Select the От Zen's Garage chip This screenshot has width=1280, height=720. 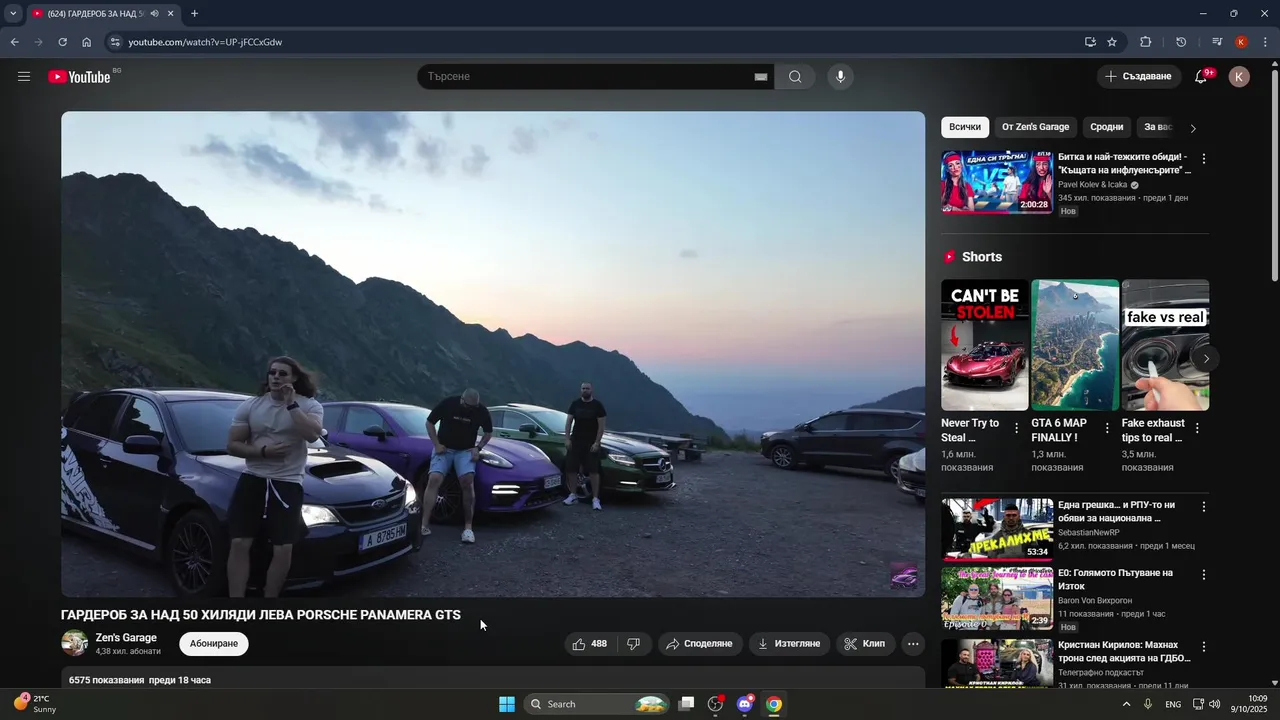pyautogui.click(x=1036, y=127)
